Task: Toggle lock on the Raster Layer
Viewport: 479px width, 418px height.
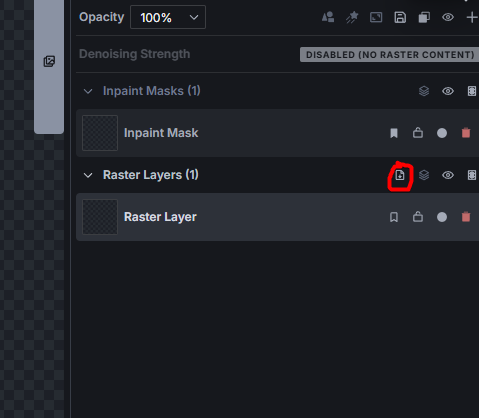Action: pyautogui.click(x=418, y=217)
